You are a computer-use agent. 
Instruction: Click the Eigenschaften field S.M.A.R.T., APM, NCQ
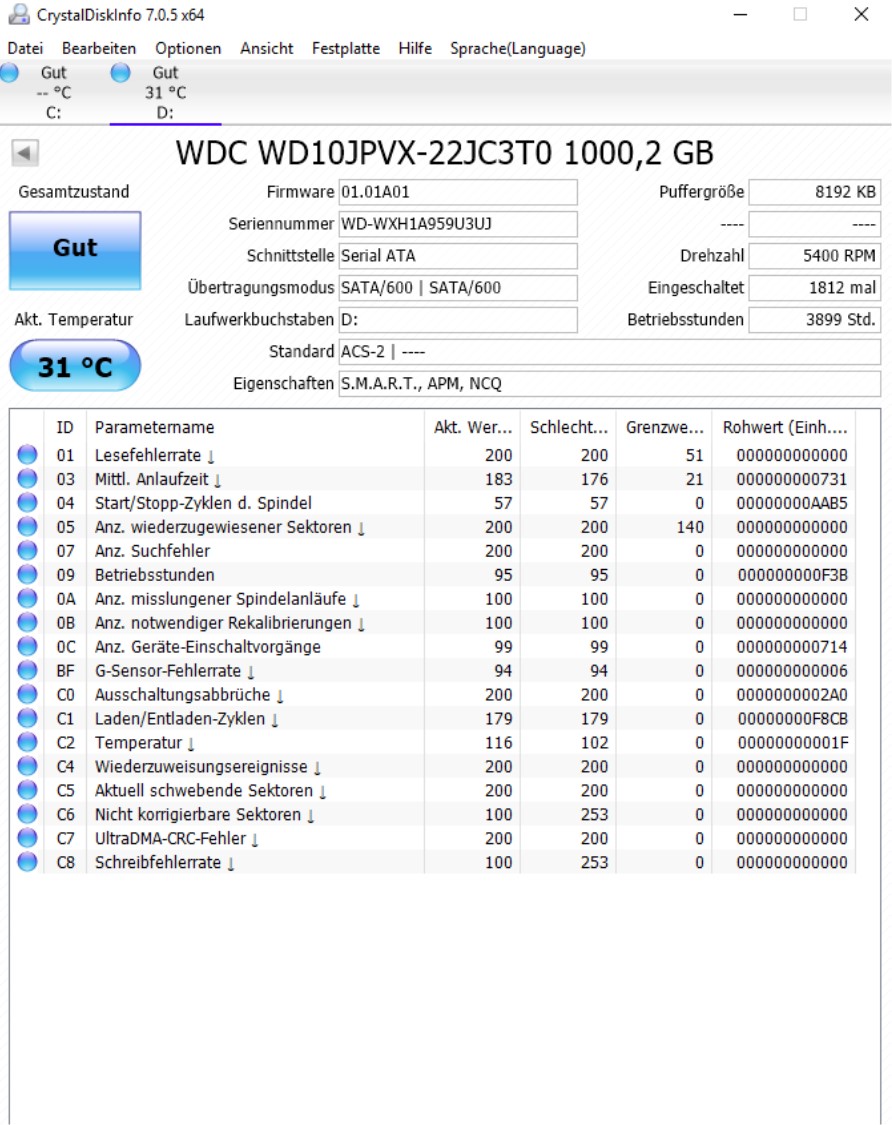point(609,383)
